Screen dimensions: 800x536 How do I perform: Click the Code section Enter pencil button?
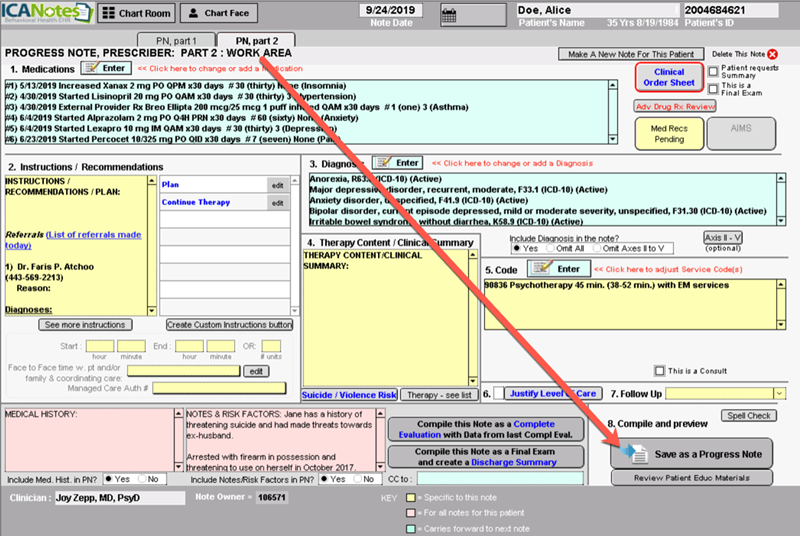[x=553, y=269]
